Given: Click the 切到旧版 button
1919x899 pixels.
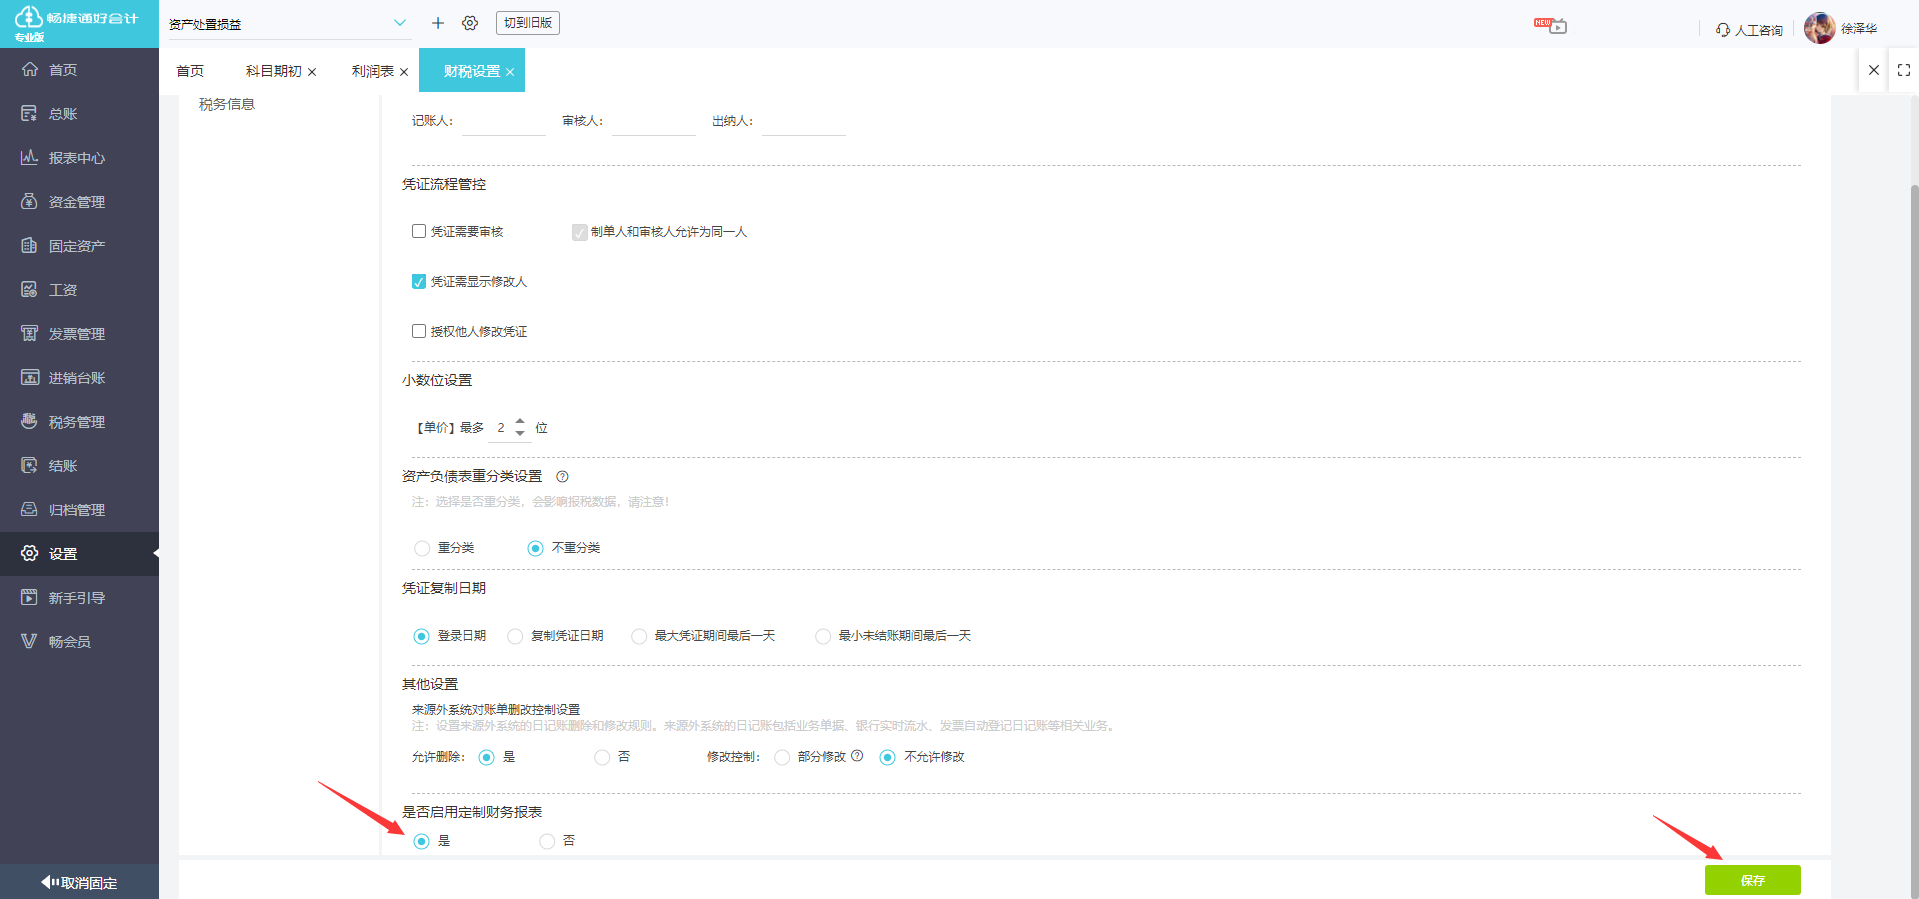Looking at the screenshot, I should coord(527,23).
